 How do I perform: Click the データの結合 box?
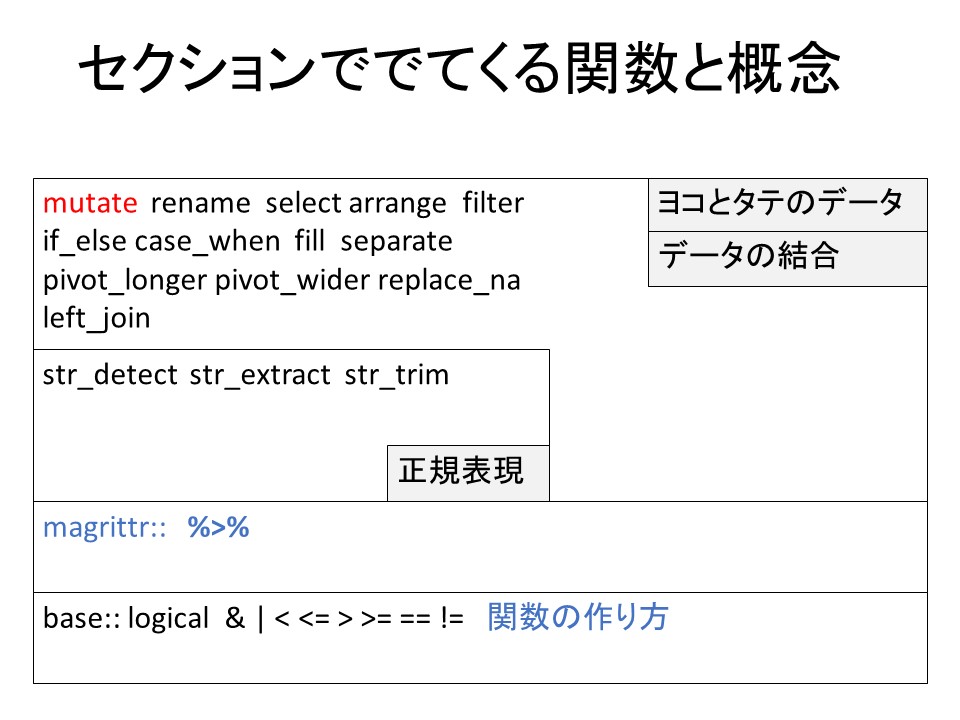pos(787,258)
